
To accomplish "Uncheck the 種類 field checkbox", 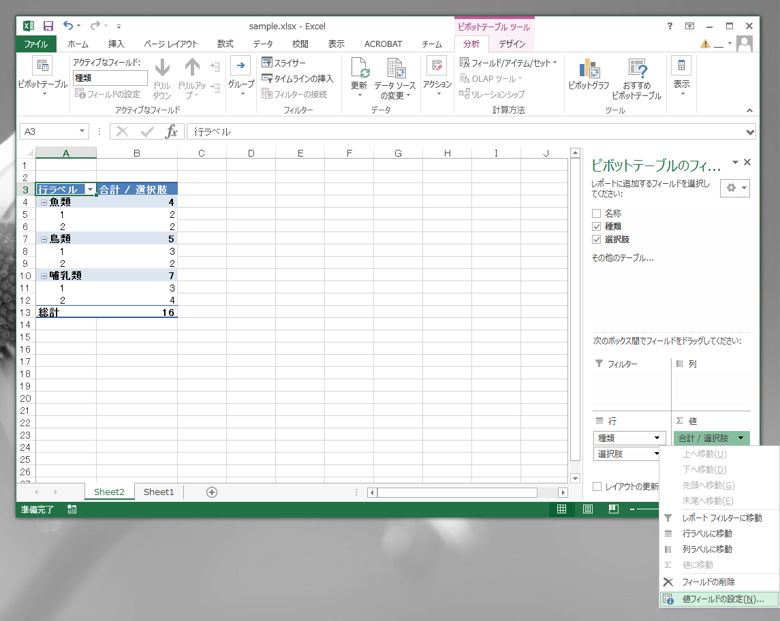I will pyautogui.click(x=596, y=226).
